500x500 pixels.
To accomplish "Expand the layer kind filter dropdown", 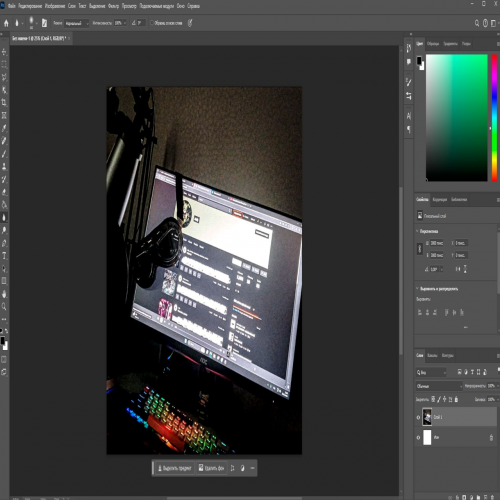I will point(431,372).
